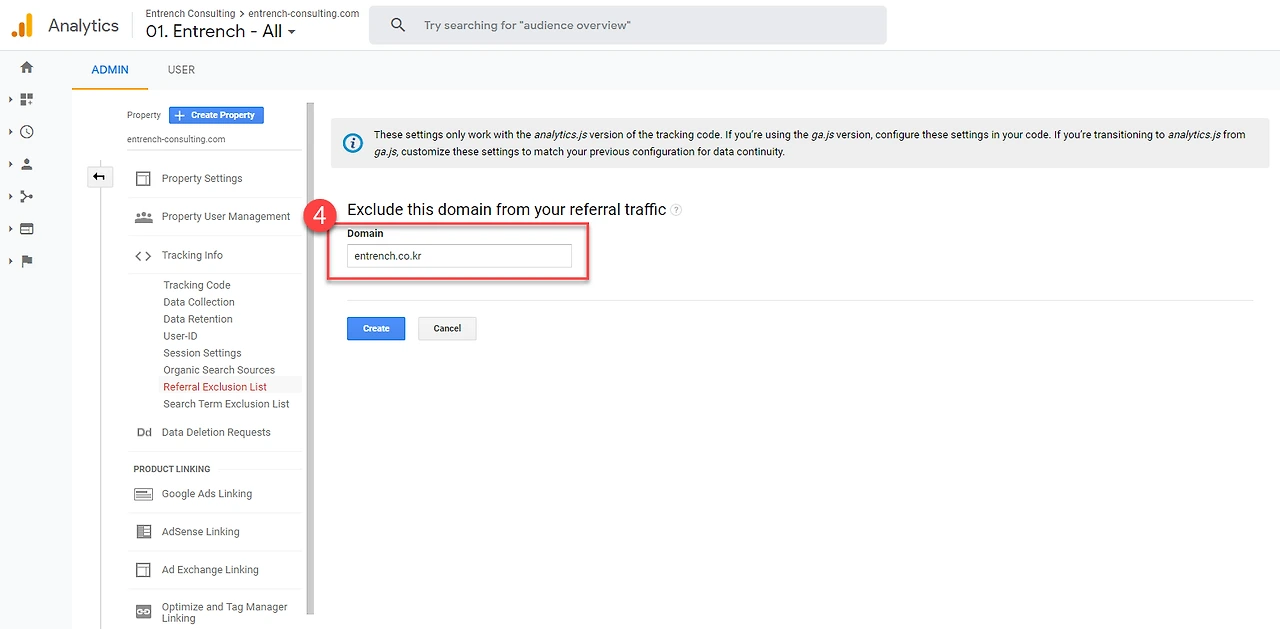Click the Entrench Consulting breadcrumb text

tap(190, 13)
